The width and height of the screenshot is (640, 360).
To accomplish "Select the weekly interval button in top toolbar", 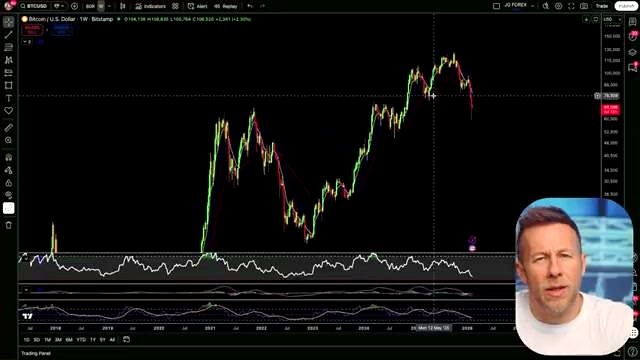I will [x=101, y=6].
